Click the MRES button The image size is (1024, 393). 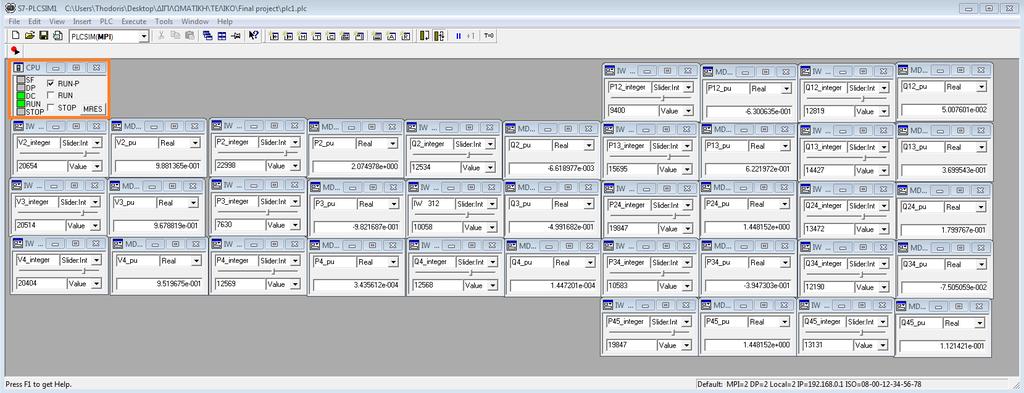coord(93,109)
